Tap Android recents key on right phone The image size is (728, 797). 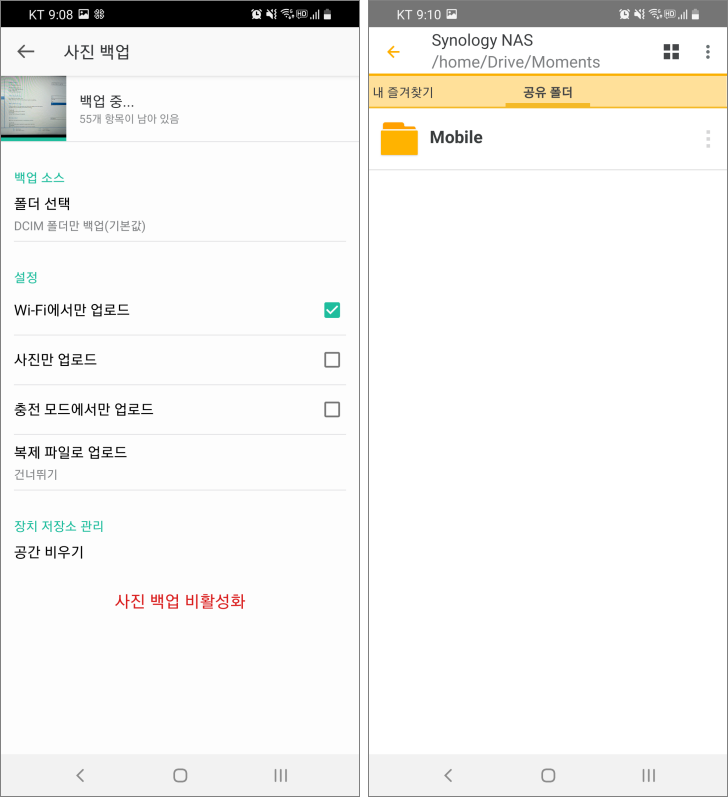(x=648, y=775)
